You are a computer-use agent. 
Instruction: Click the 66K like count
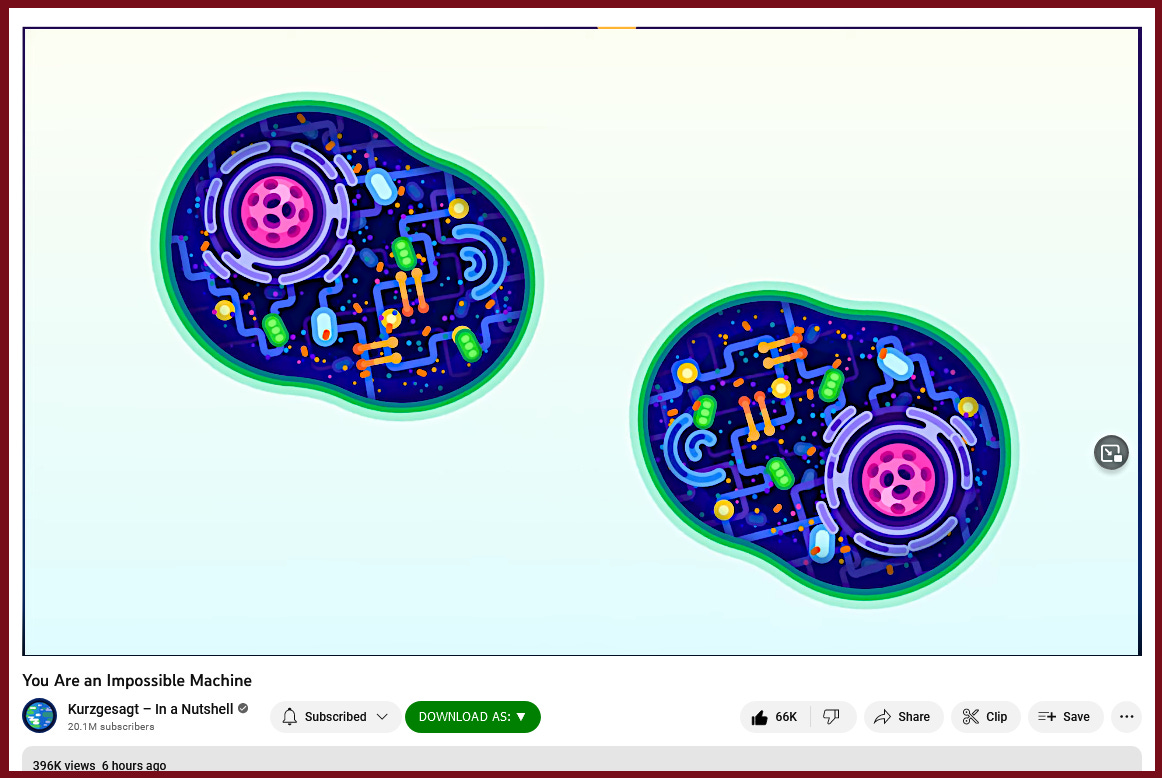[x=786, y=717]
